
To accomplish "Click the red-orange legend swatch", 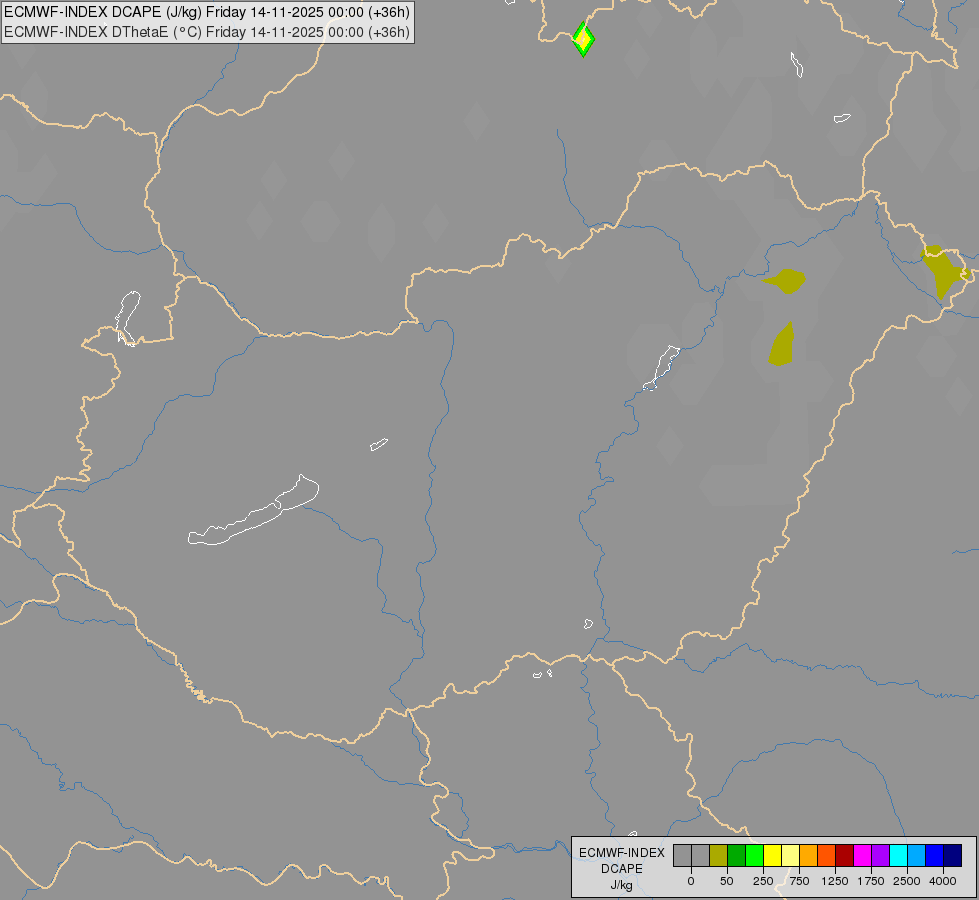I will pos(827,856).
